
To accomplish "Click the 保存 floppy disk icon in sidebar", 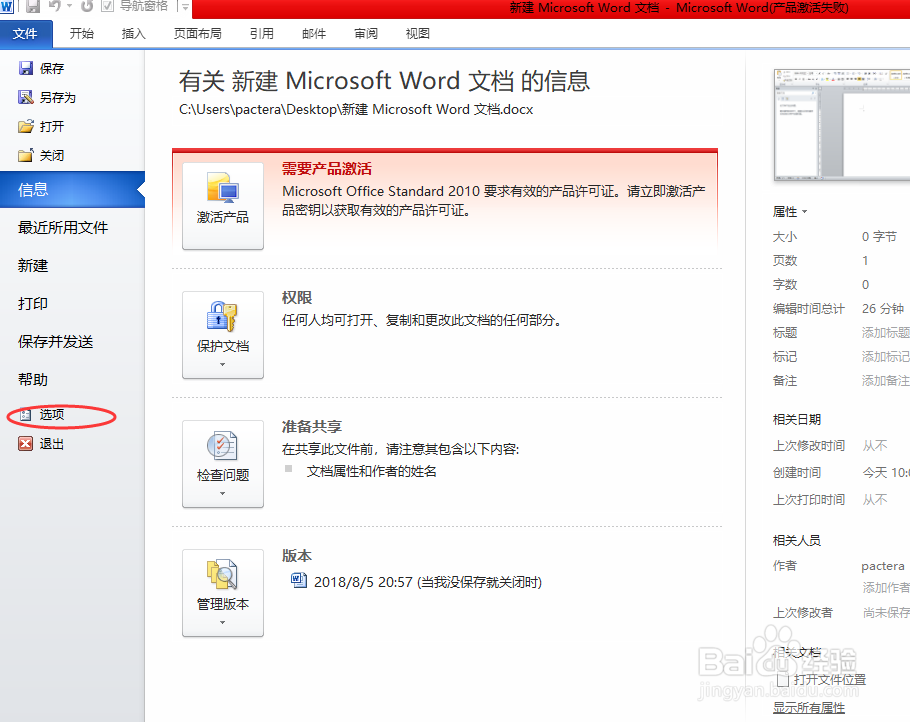I will 26,68.
